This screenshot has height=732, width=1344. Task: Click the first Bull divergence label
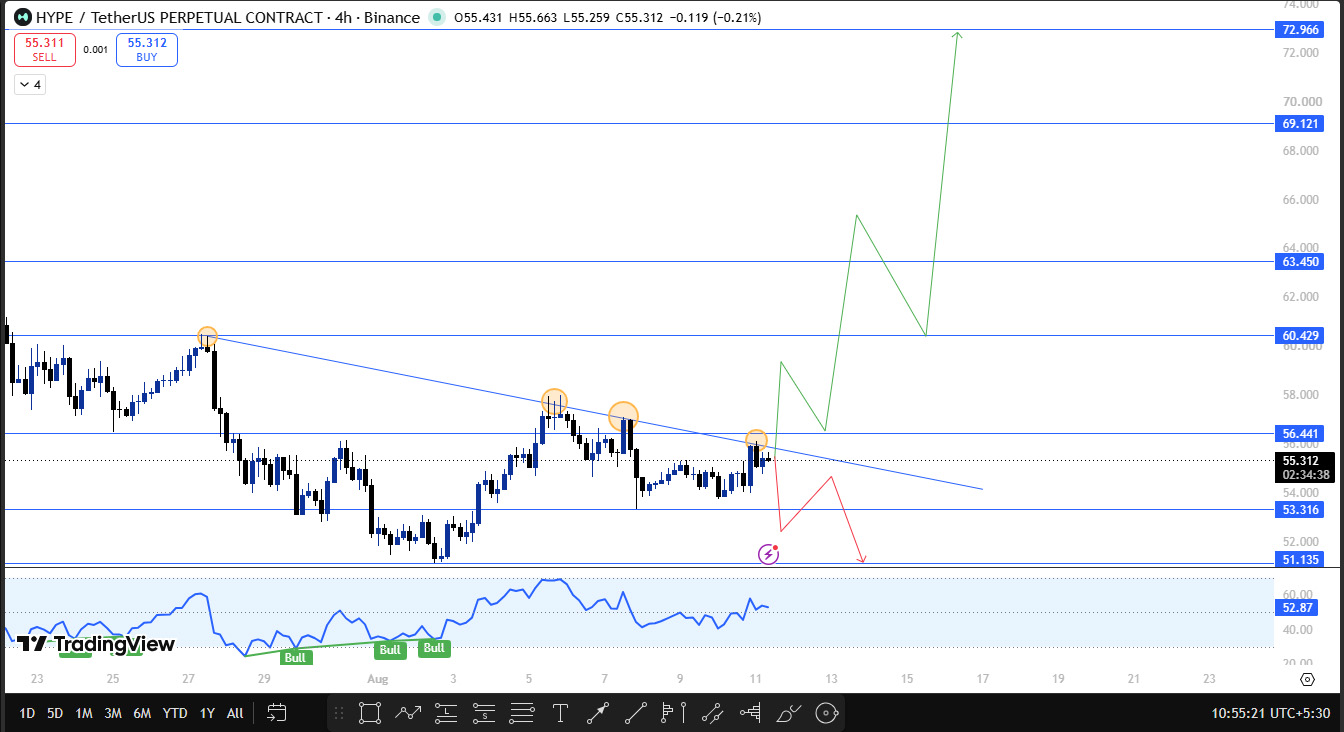(x=297, y=657)
